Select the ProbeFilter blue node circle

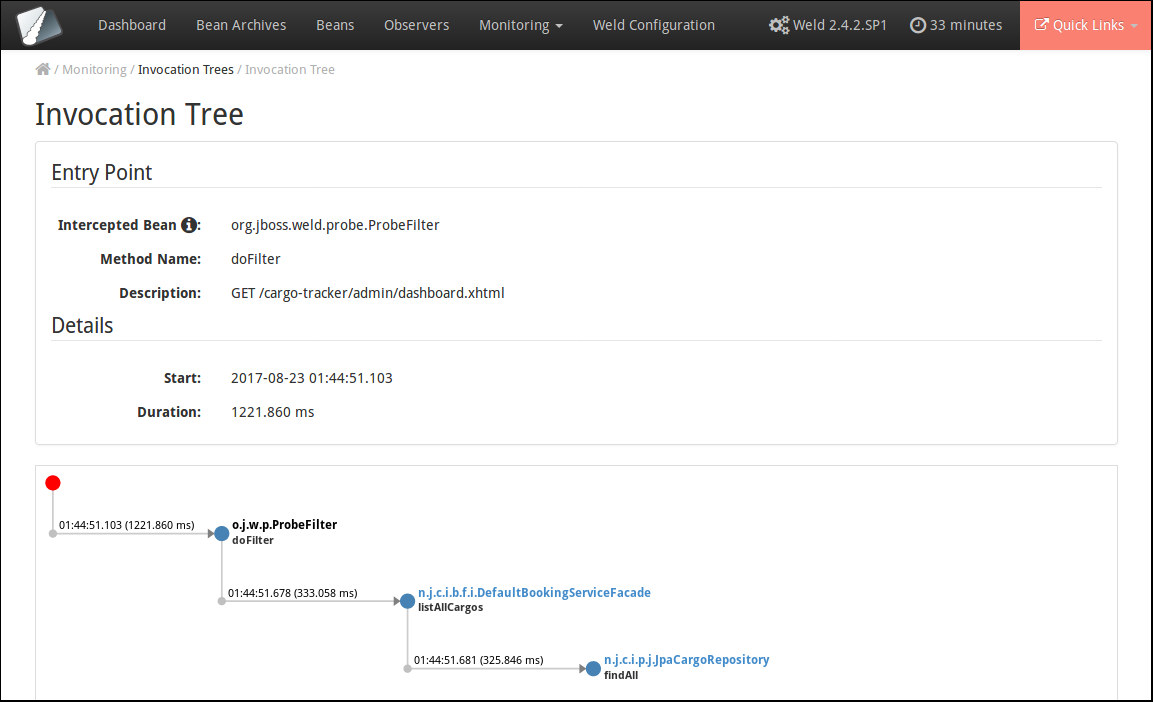pos(222,533)
